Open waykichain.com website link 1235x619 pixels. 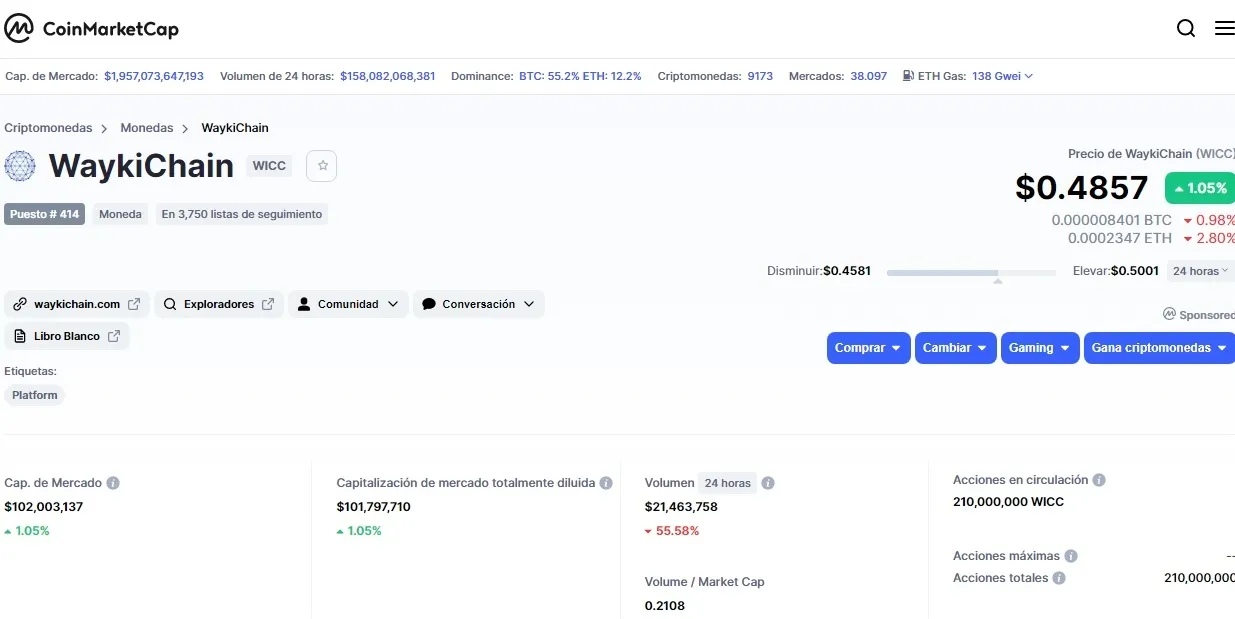pyautogui.click(x=77, y=304)
